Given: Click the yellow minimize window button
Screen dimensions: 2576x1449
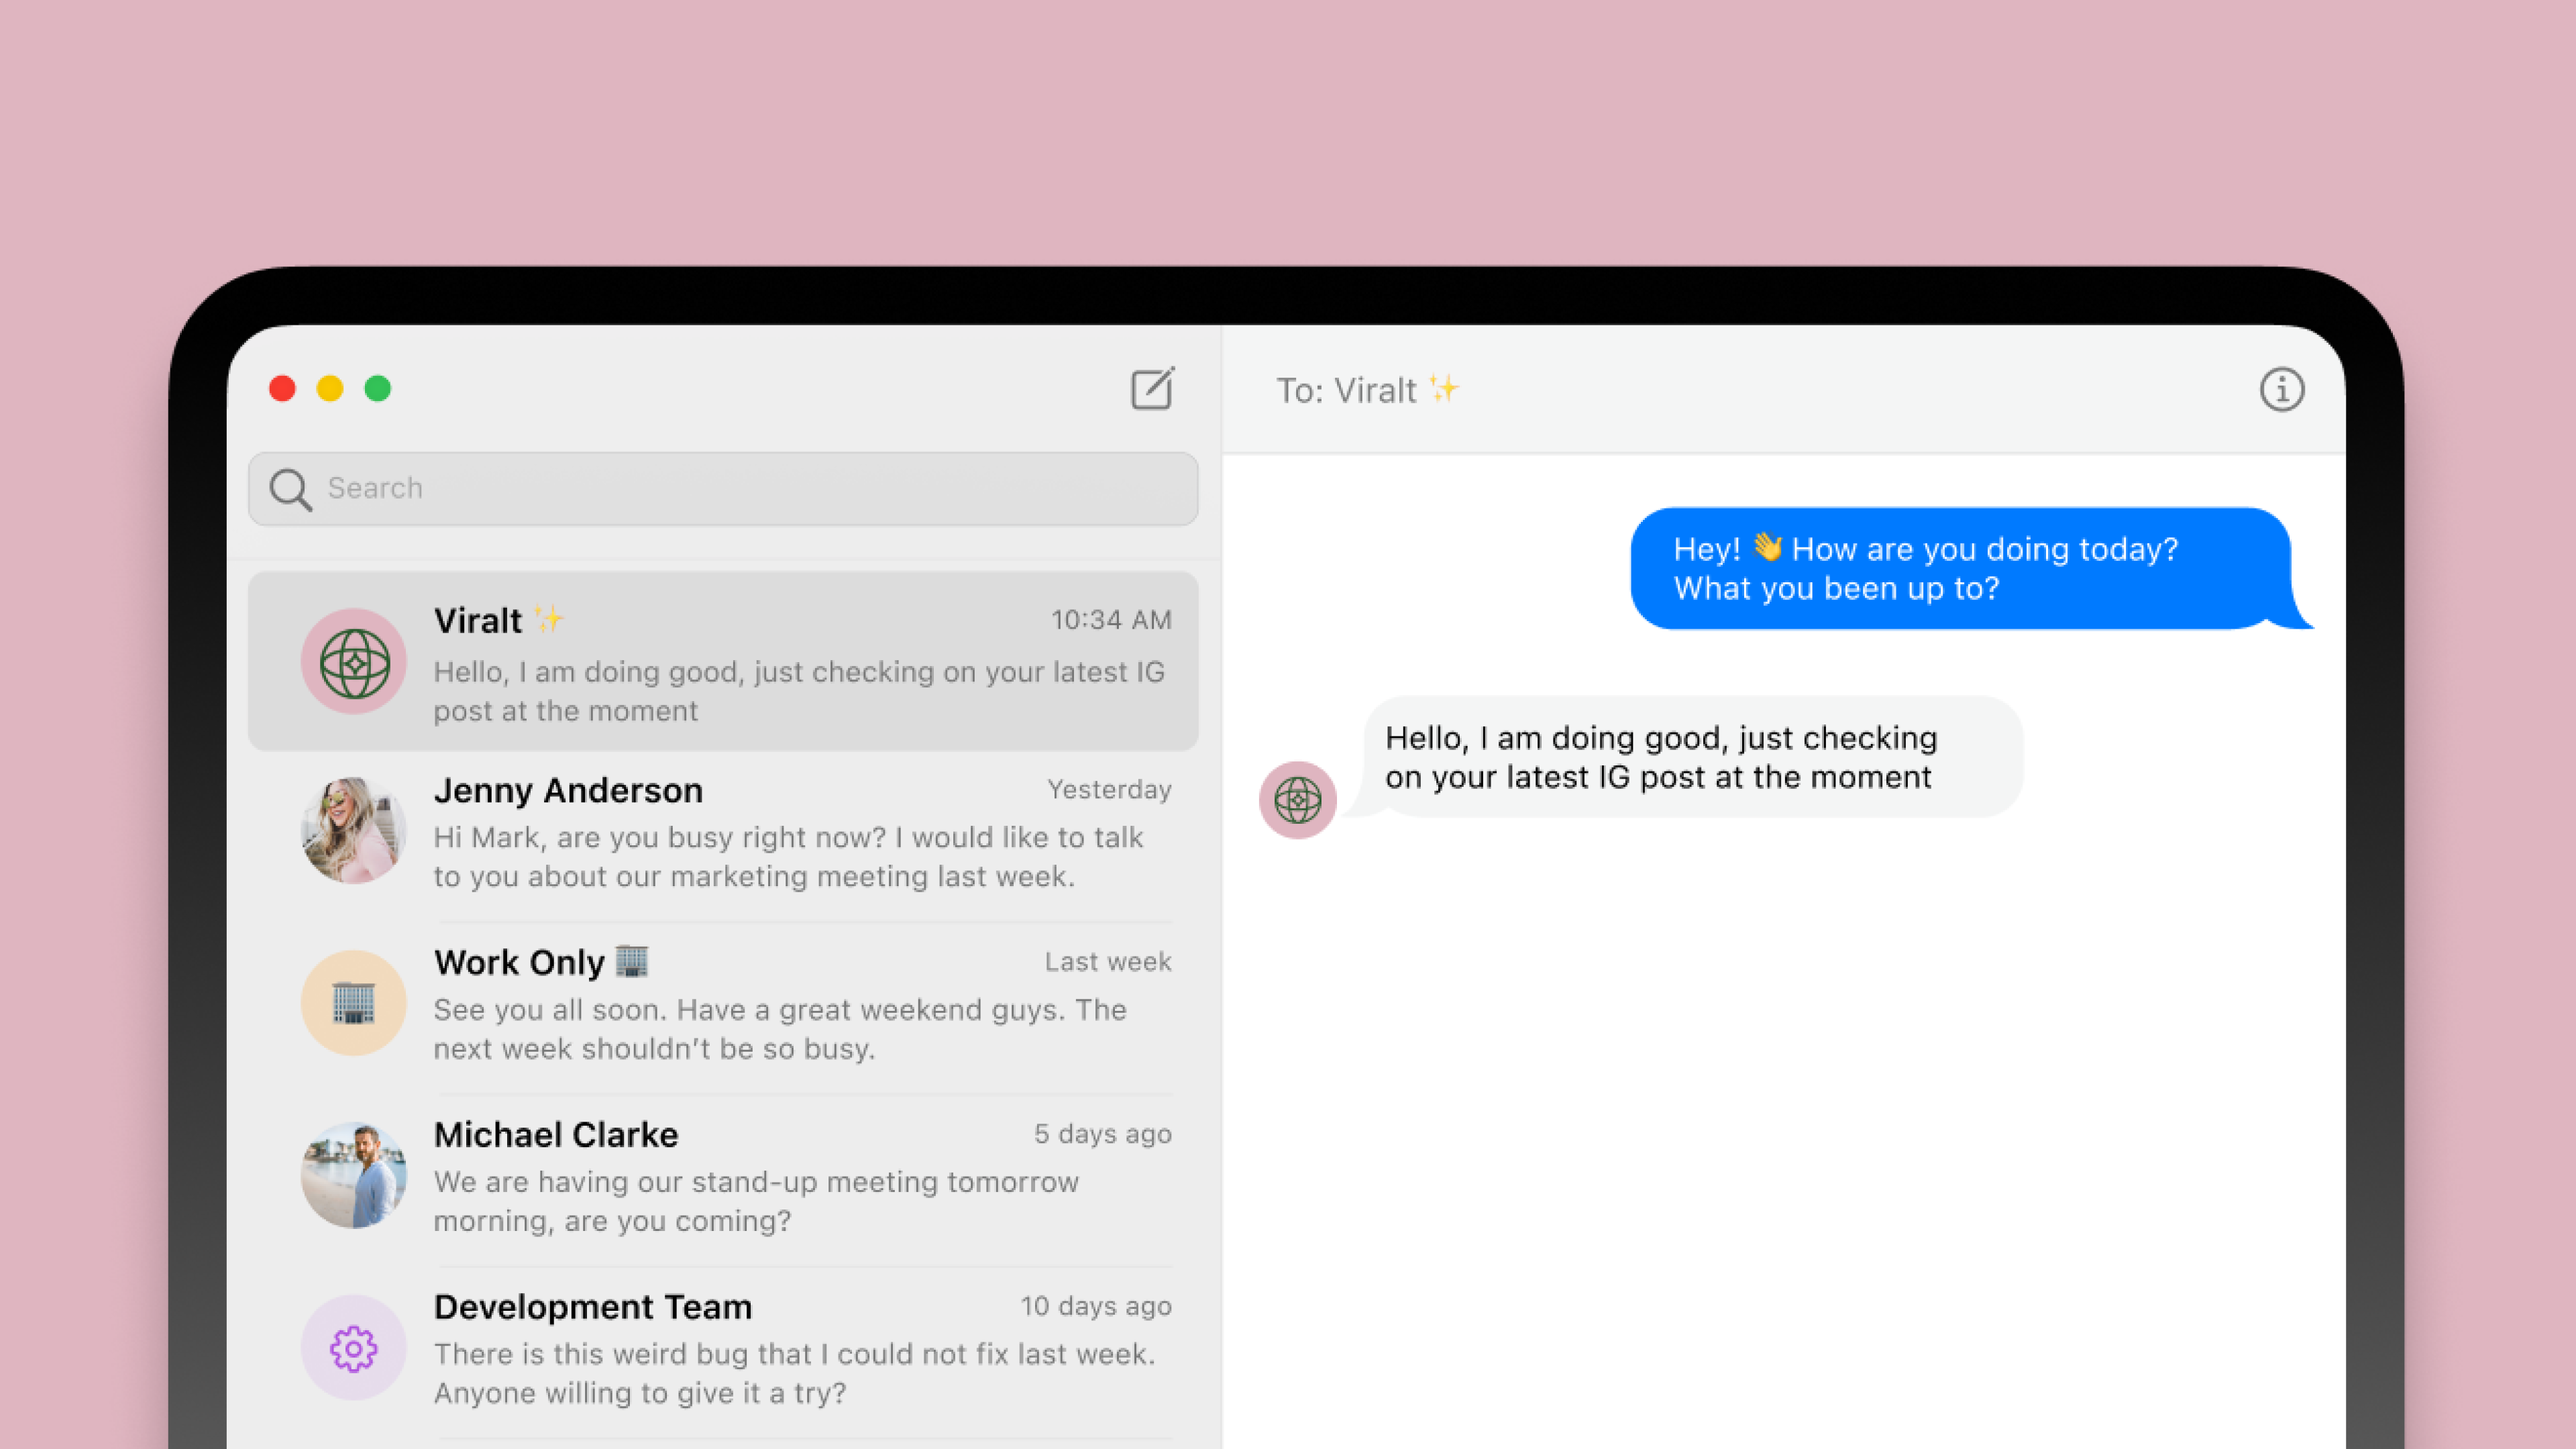Looking at the screenshot, I should [330, 388].
